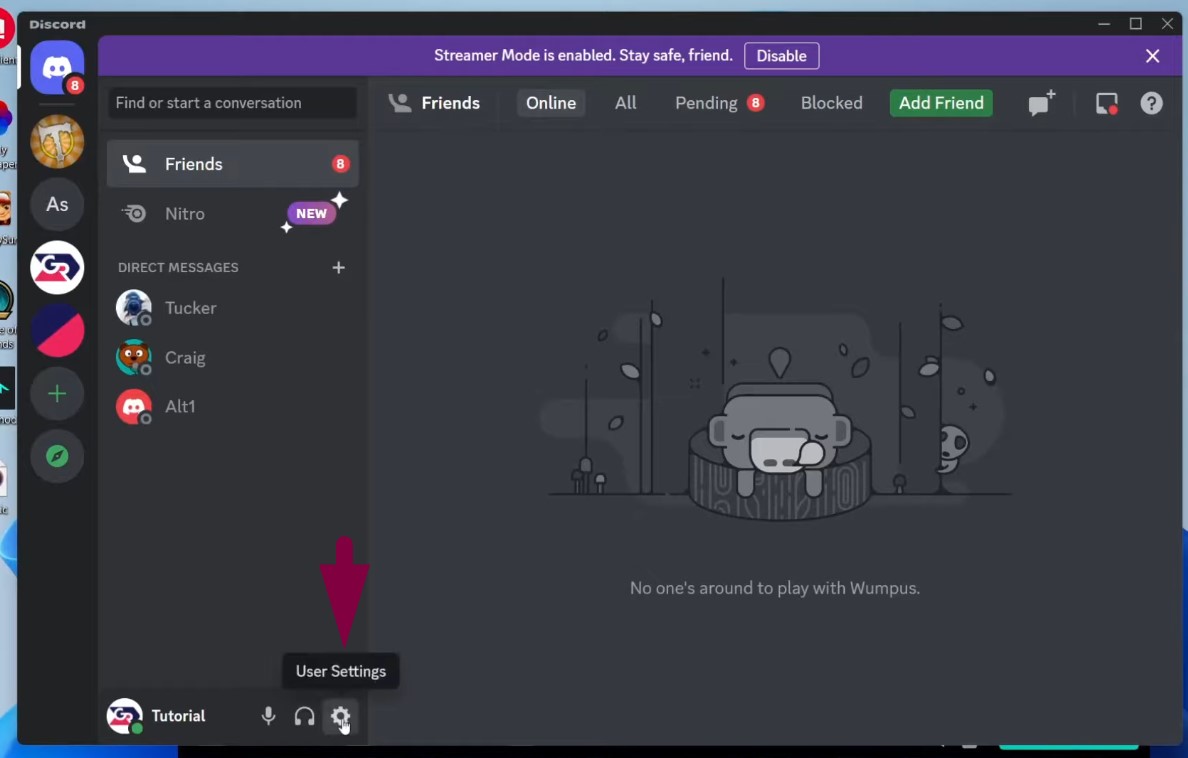Switch to Online friends tab

pyautogui.click(x=551, y=103)
